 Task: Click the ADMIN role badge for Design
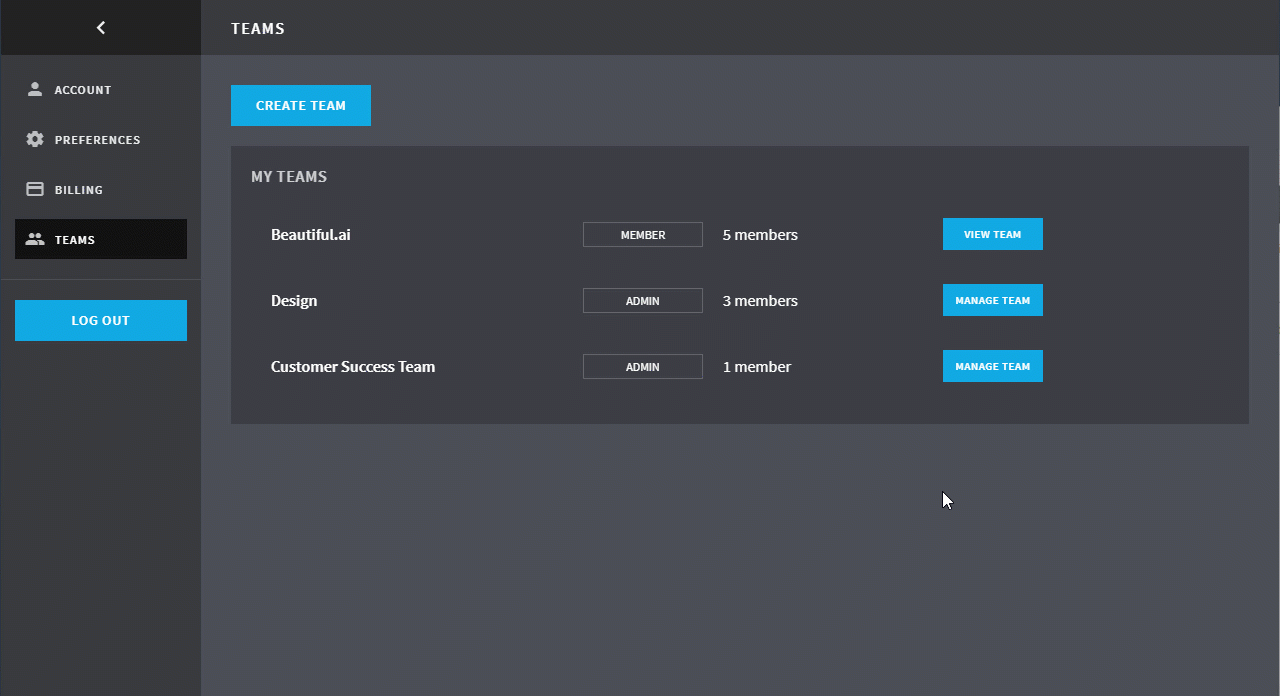pos(643,301)
